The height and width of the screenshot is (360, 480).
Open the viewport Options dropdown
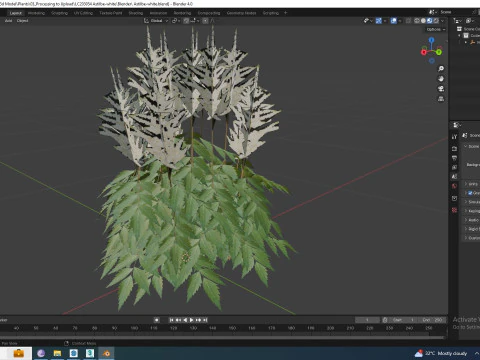(x=436, y=29)
